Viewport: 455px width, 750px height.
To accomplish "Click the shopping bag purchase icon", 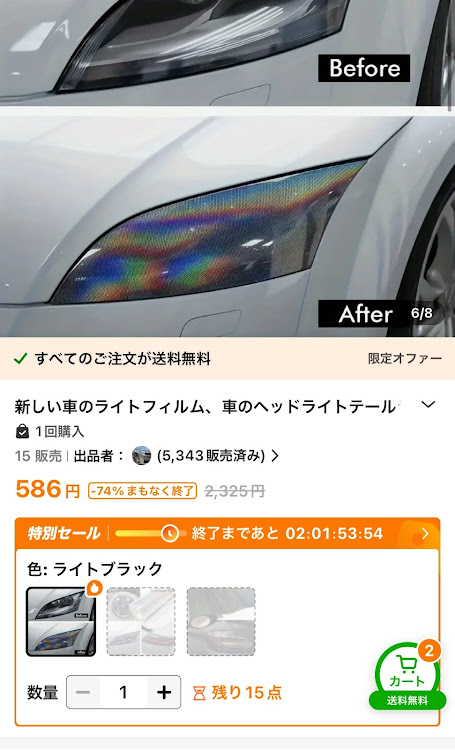I will pos(22,431).
